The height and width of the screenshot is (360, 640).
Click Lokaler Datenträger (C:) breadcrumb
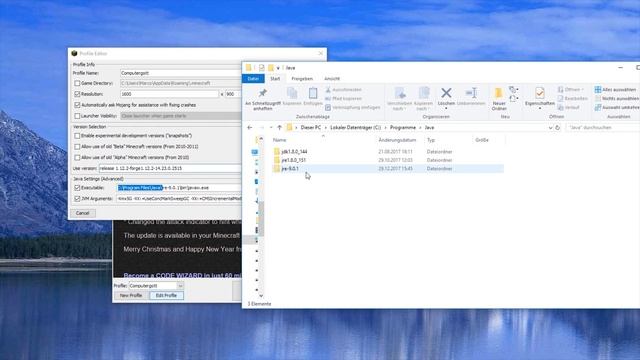tap(356, 128)
